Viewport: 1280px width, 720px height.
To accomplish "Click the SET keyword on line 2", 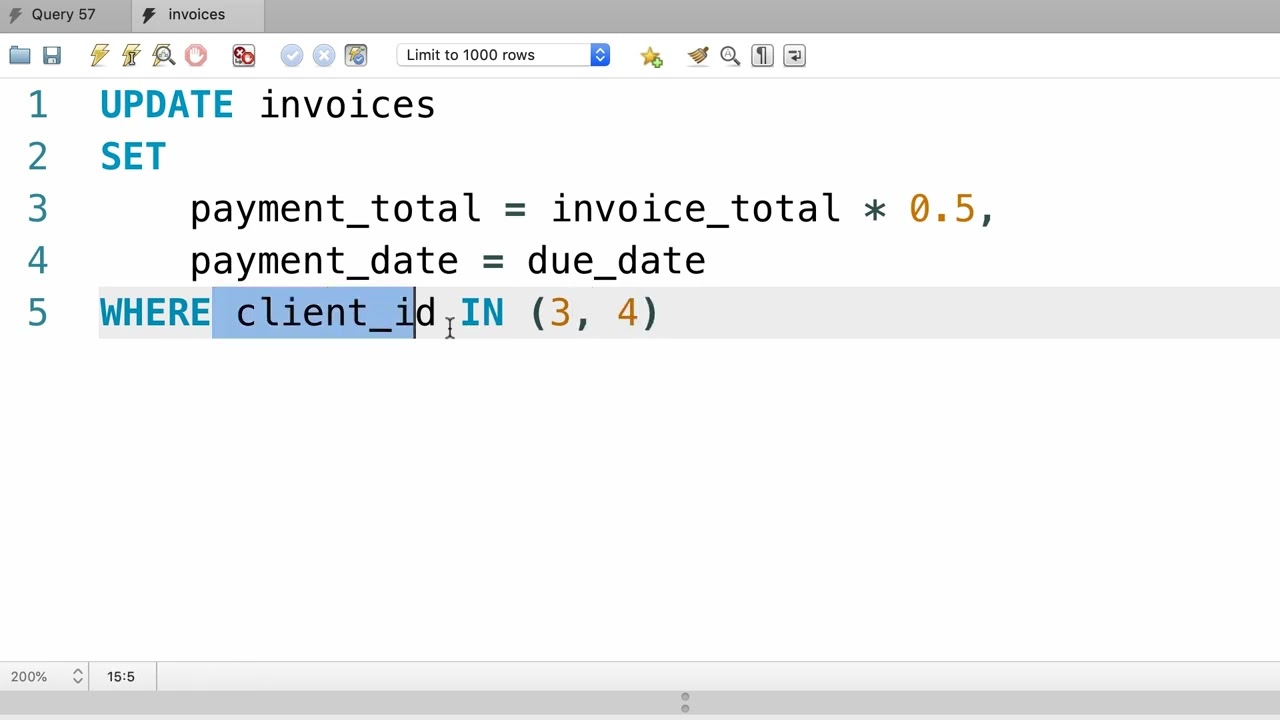I will (x=133, y=157).
